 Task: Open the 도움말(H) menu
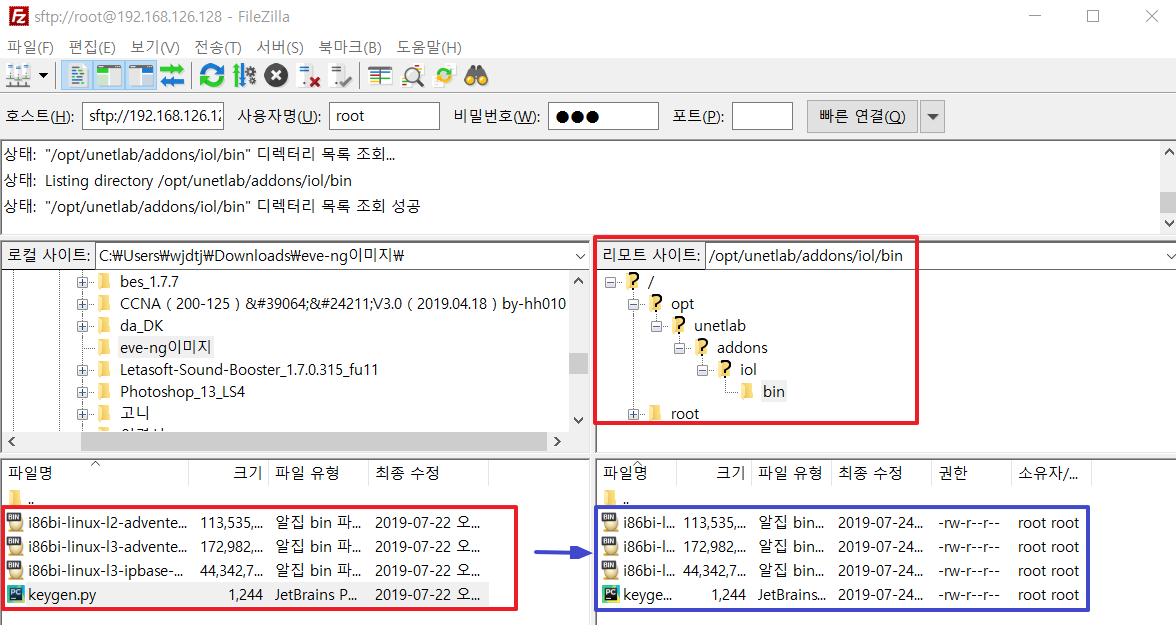[428, 47]
